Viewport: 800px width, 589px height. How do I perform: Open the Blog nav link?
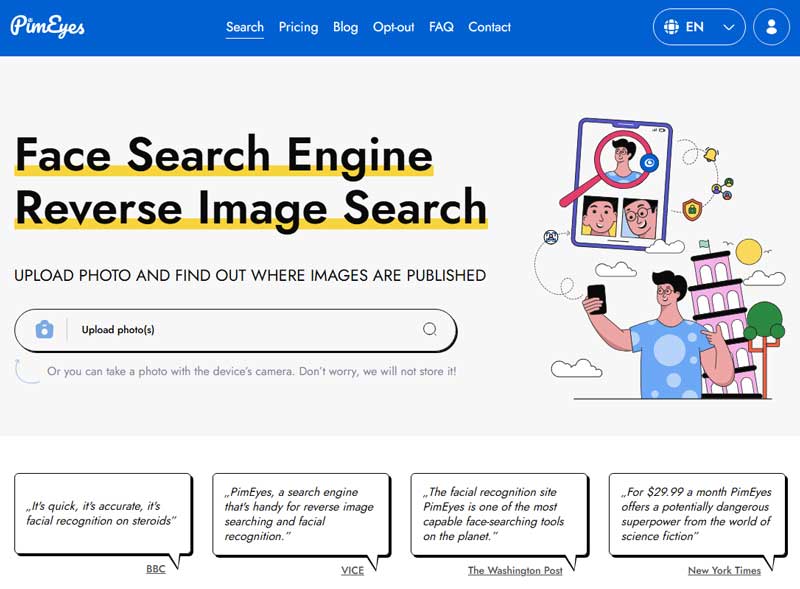point(345,27)
